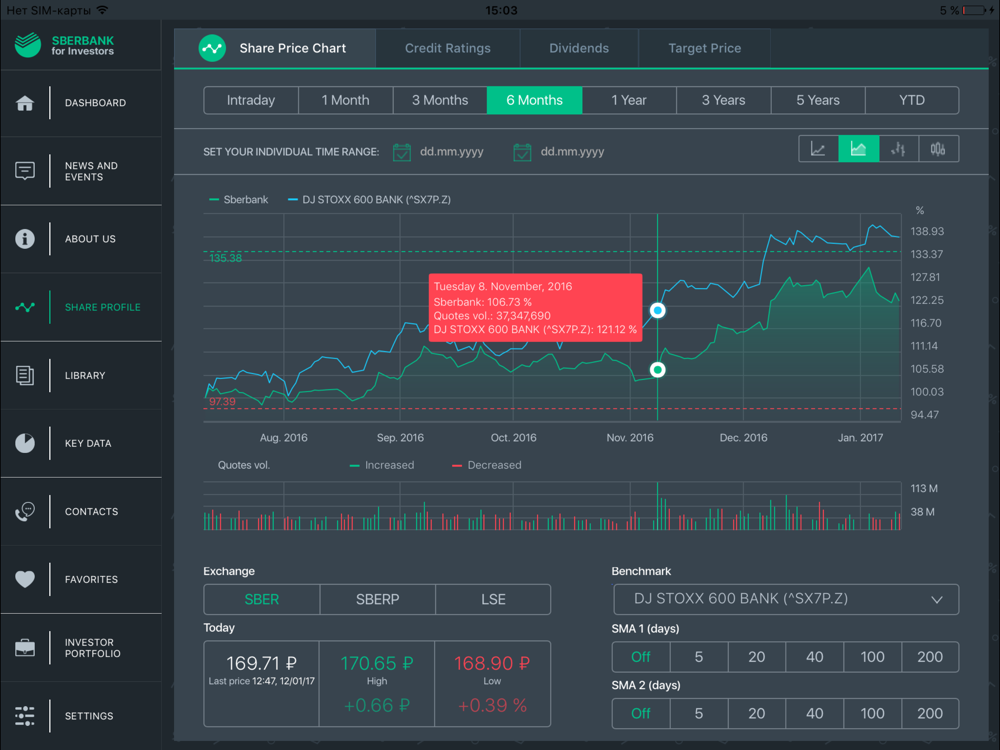Tap the Key Data pie chart icon
The image size is (1000, 750).
click(x=25, y=443)
